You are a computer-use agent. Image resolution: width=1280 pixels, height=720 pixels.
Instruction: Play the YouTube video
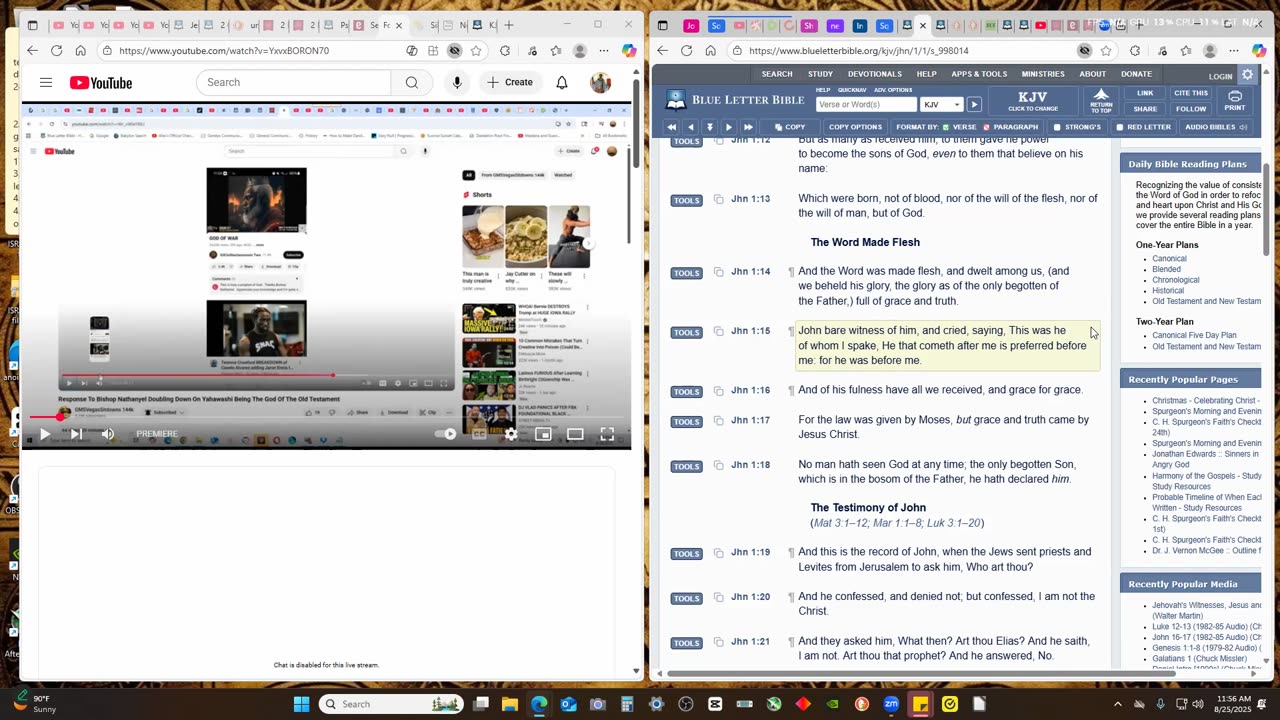(44, 434)
